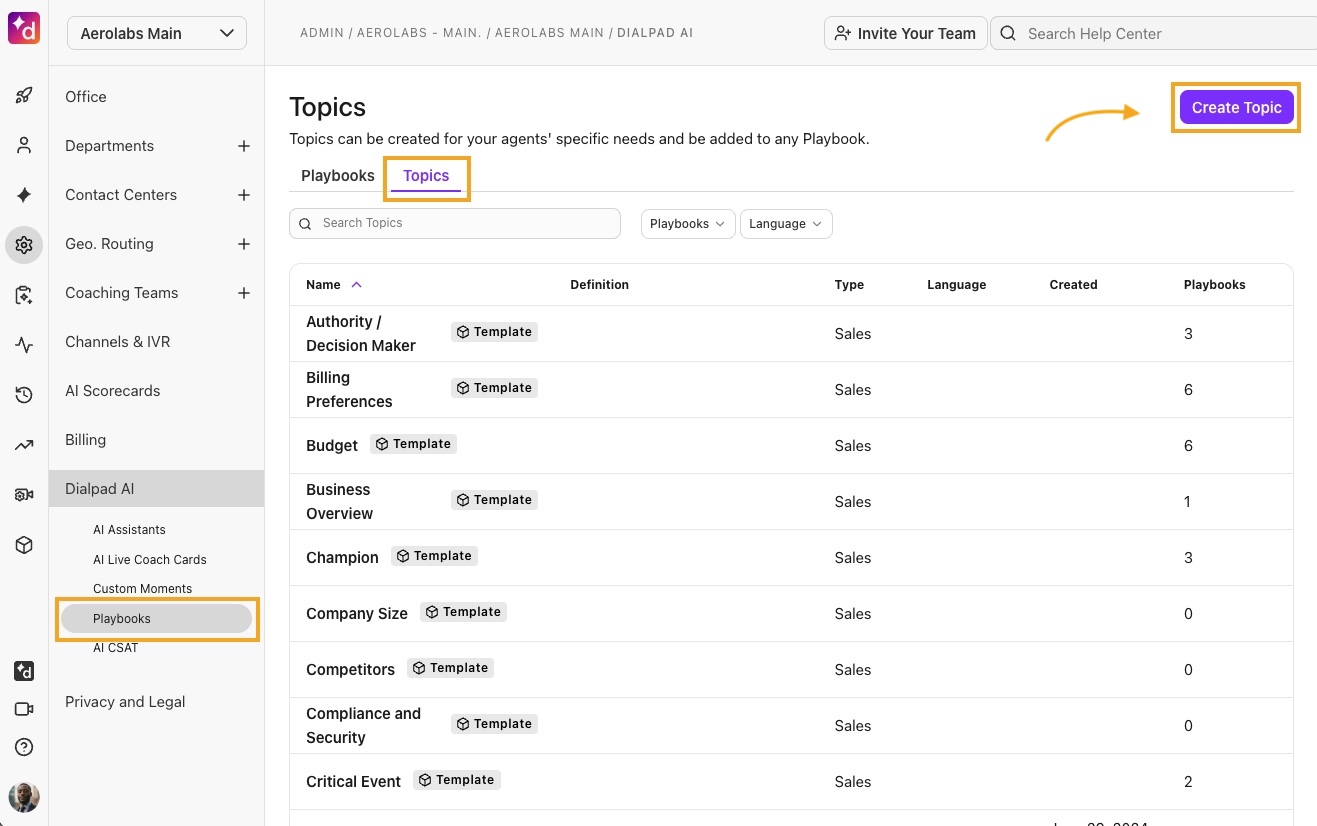Open AI Assistants submenu item

point(130,530)
